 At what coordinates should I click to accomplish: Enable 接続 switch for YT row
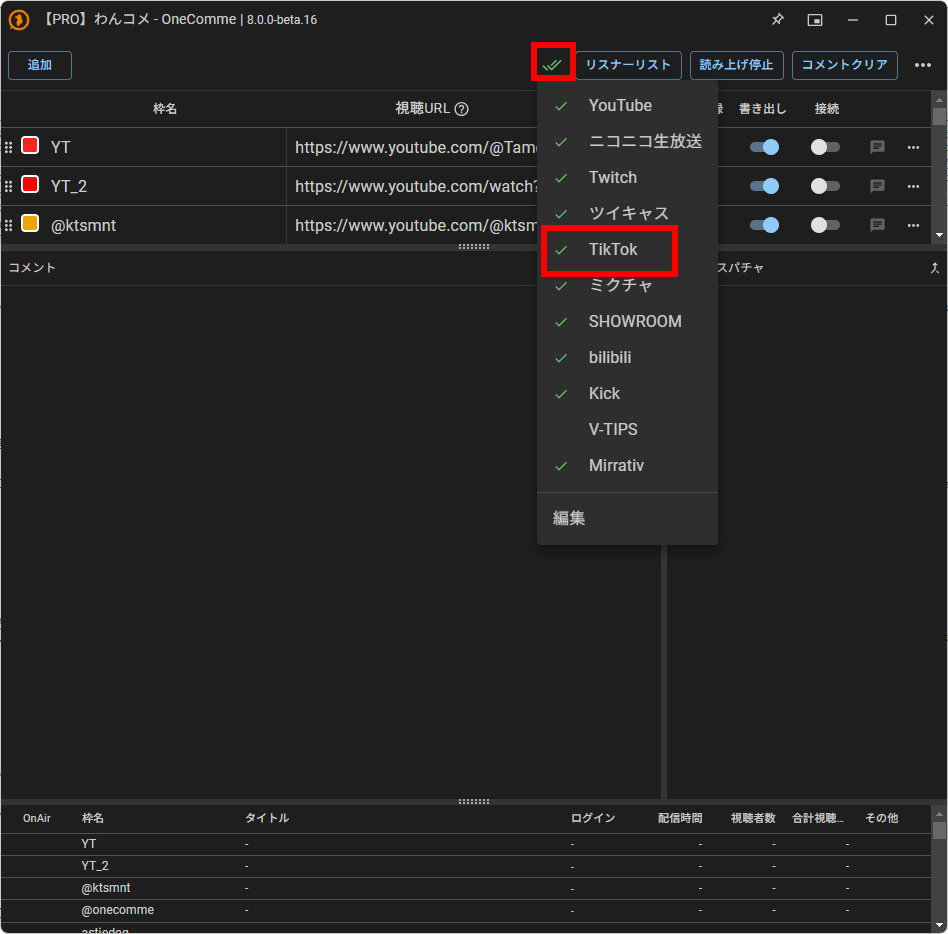point(825,147)
